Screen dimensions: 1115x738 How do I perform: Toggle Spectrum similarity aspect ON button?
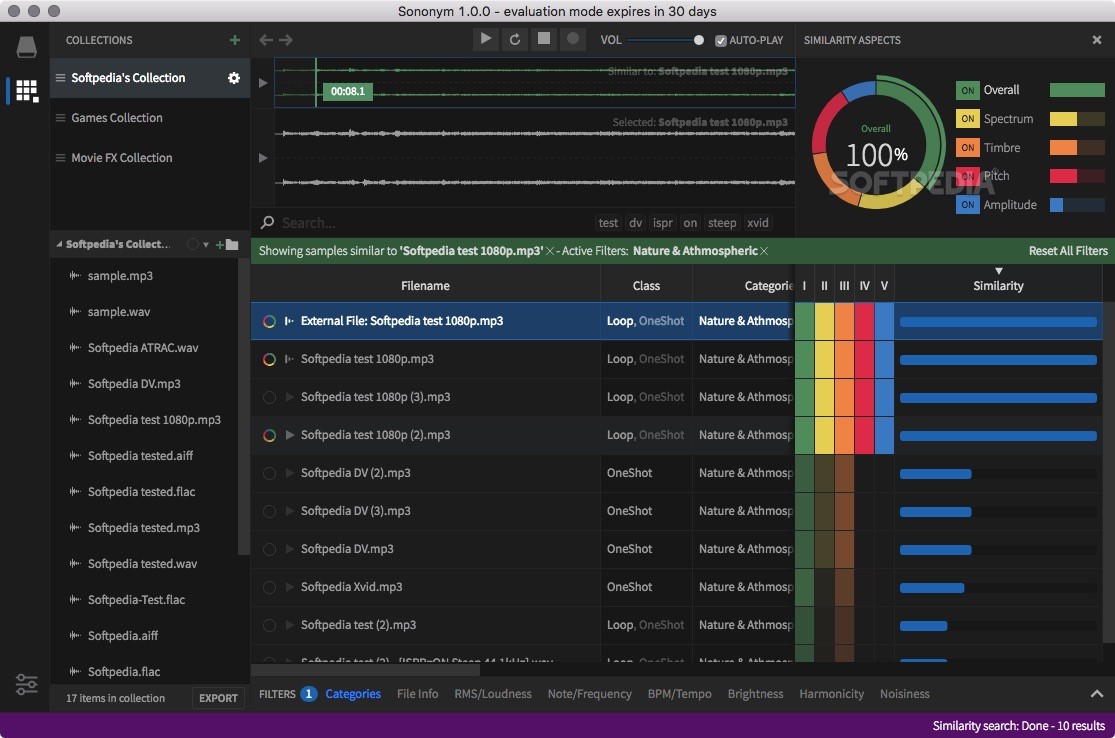point(967,119)
